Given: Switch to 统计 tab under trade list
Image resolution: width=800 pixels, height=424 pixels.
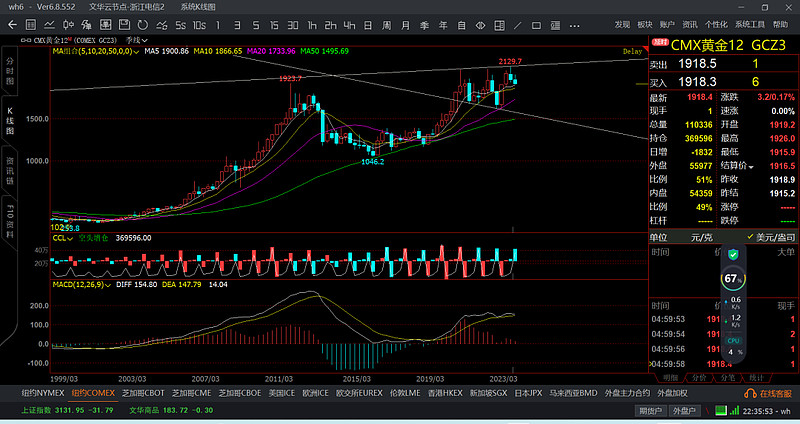Looking at the screenshot, I should click(757, 378).
